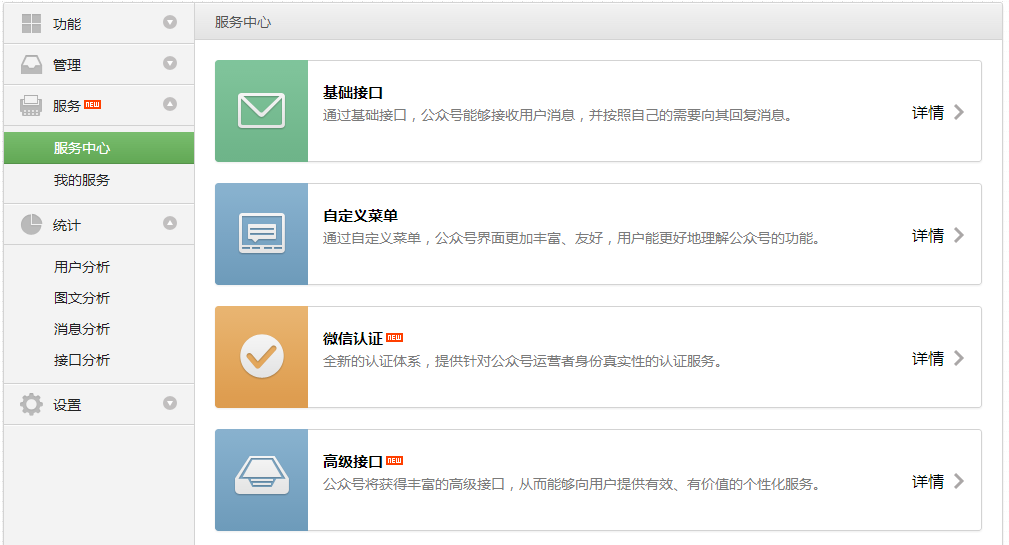1009x545 pixels.
Task: Click the 统计 menu label
Action: tap(67, 225)
